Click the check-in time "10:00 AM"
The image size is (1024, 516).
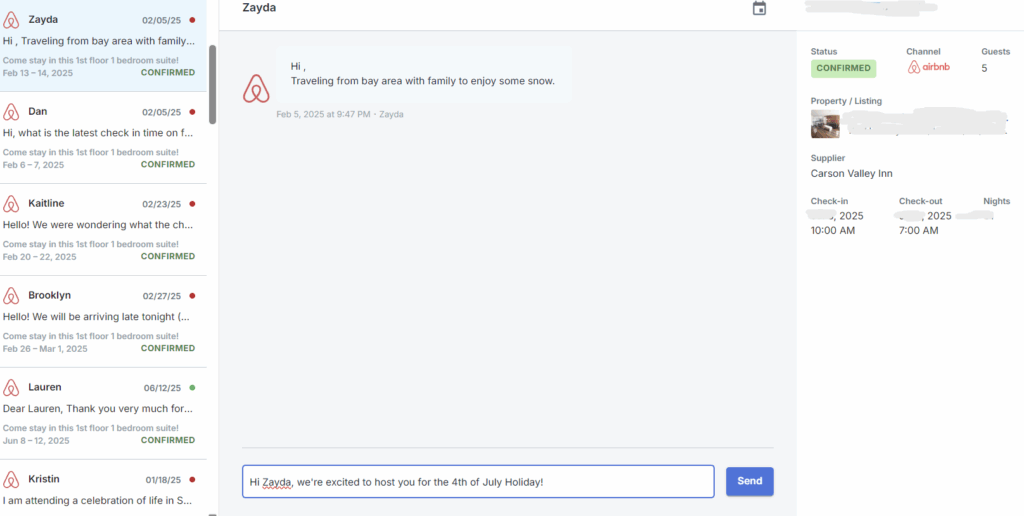(833, 231)
